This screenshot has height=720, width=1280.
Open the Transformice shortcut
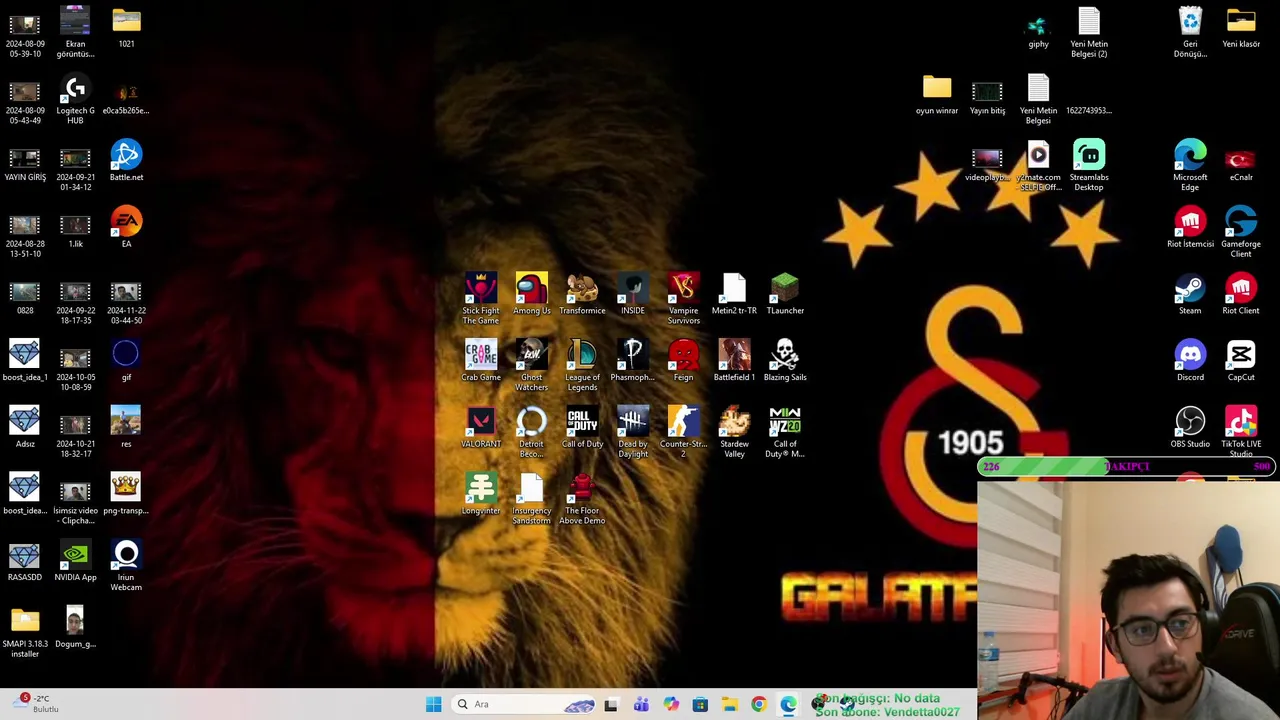point(582,294)
